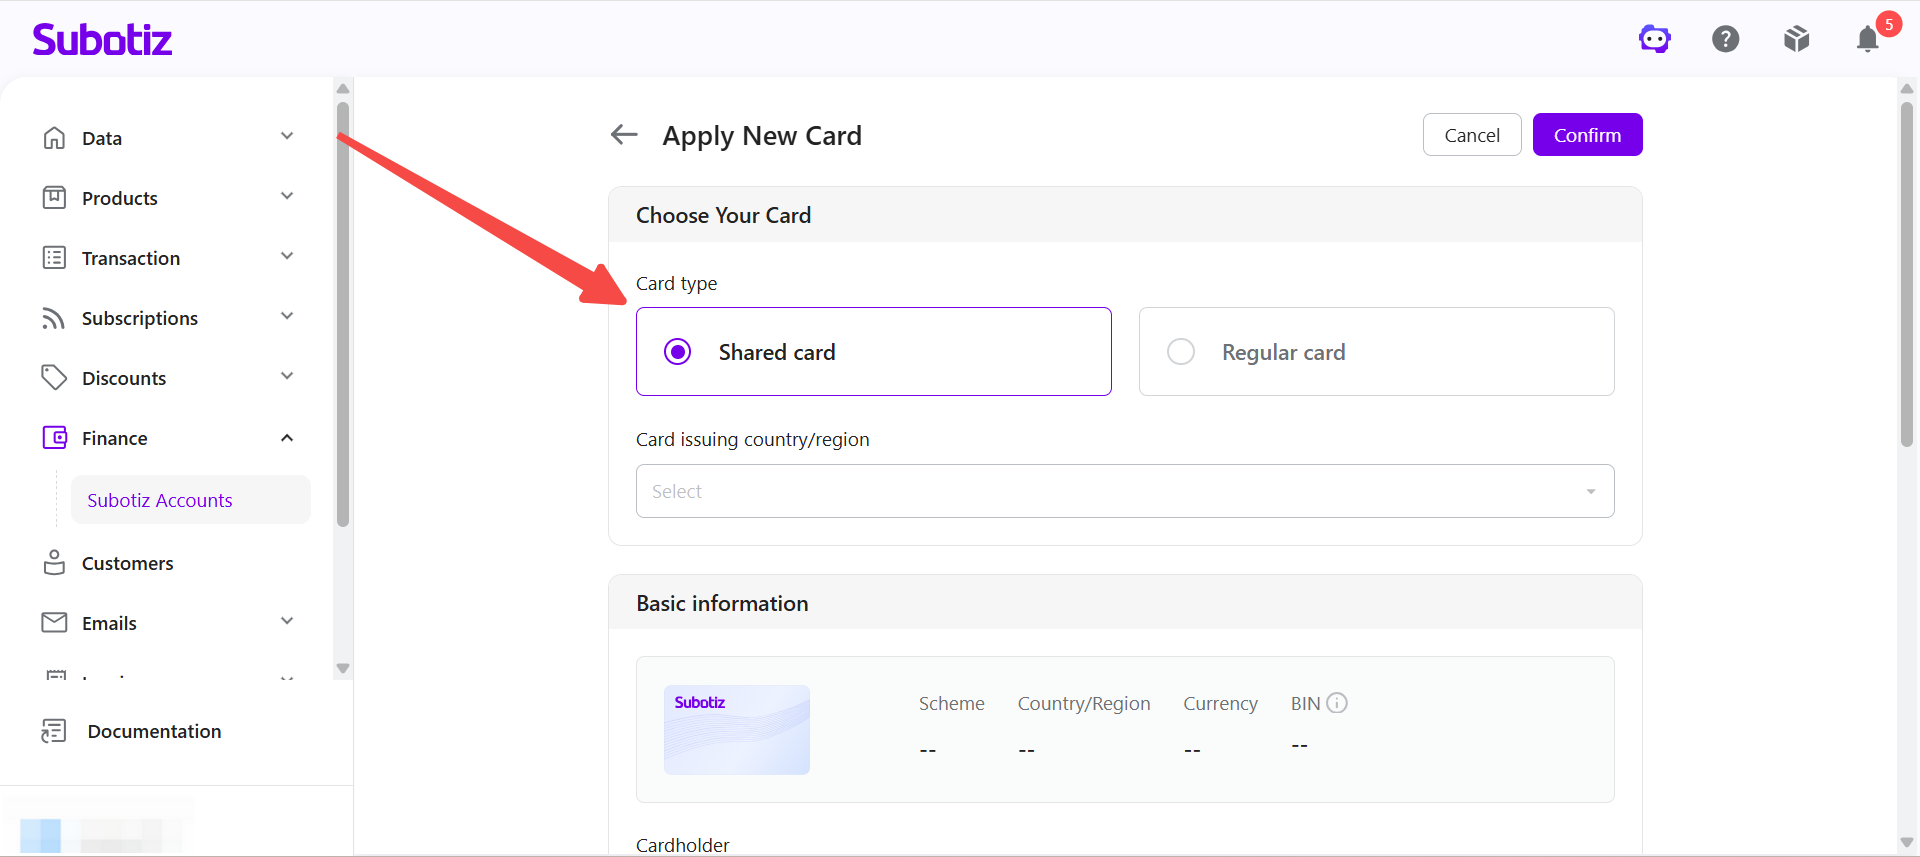Image resolution: width=1920 pixels, height=857 pixels.
Task: Click the Documentation icon
Action: [54, 731]
